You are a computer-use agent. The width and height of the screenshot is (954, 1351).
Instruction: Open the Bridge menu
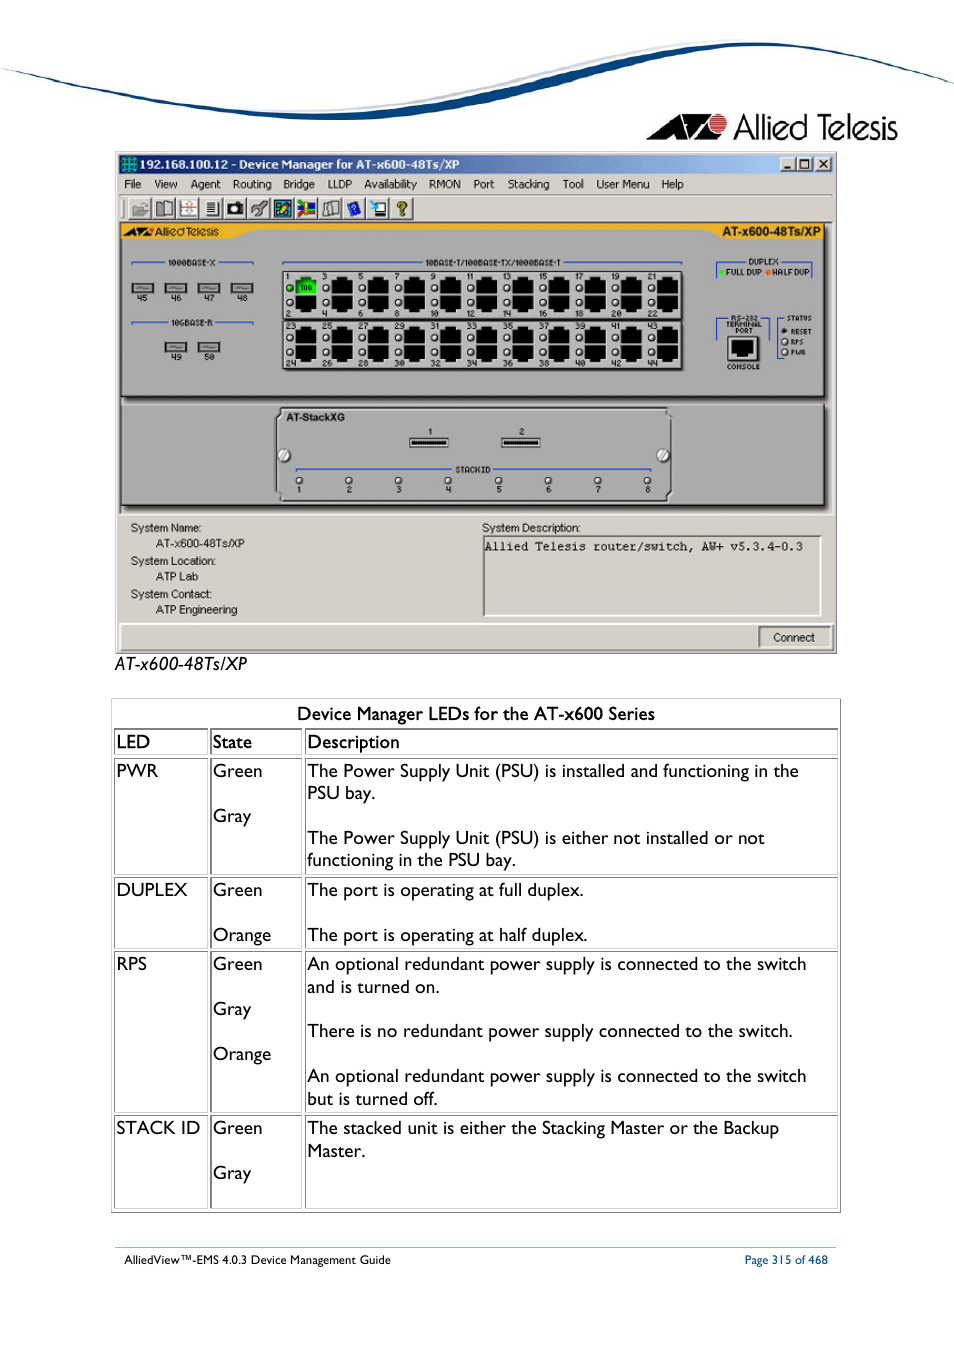(x=299, y=184)
